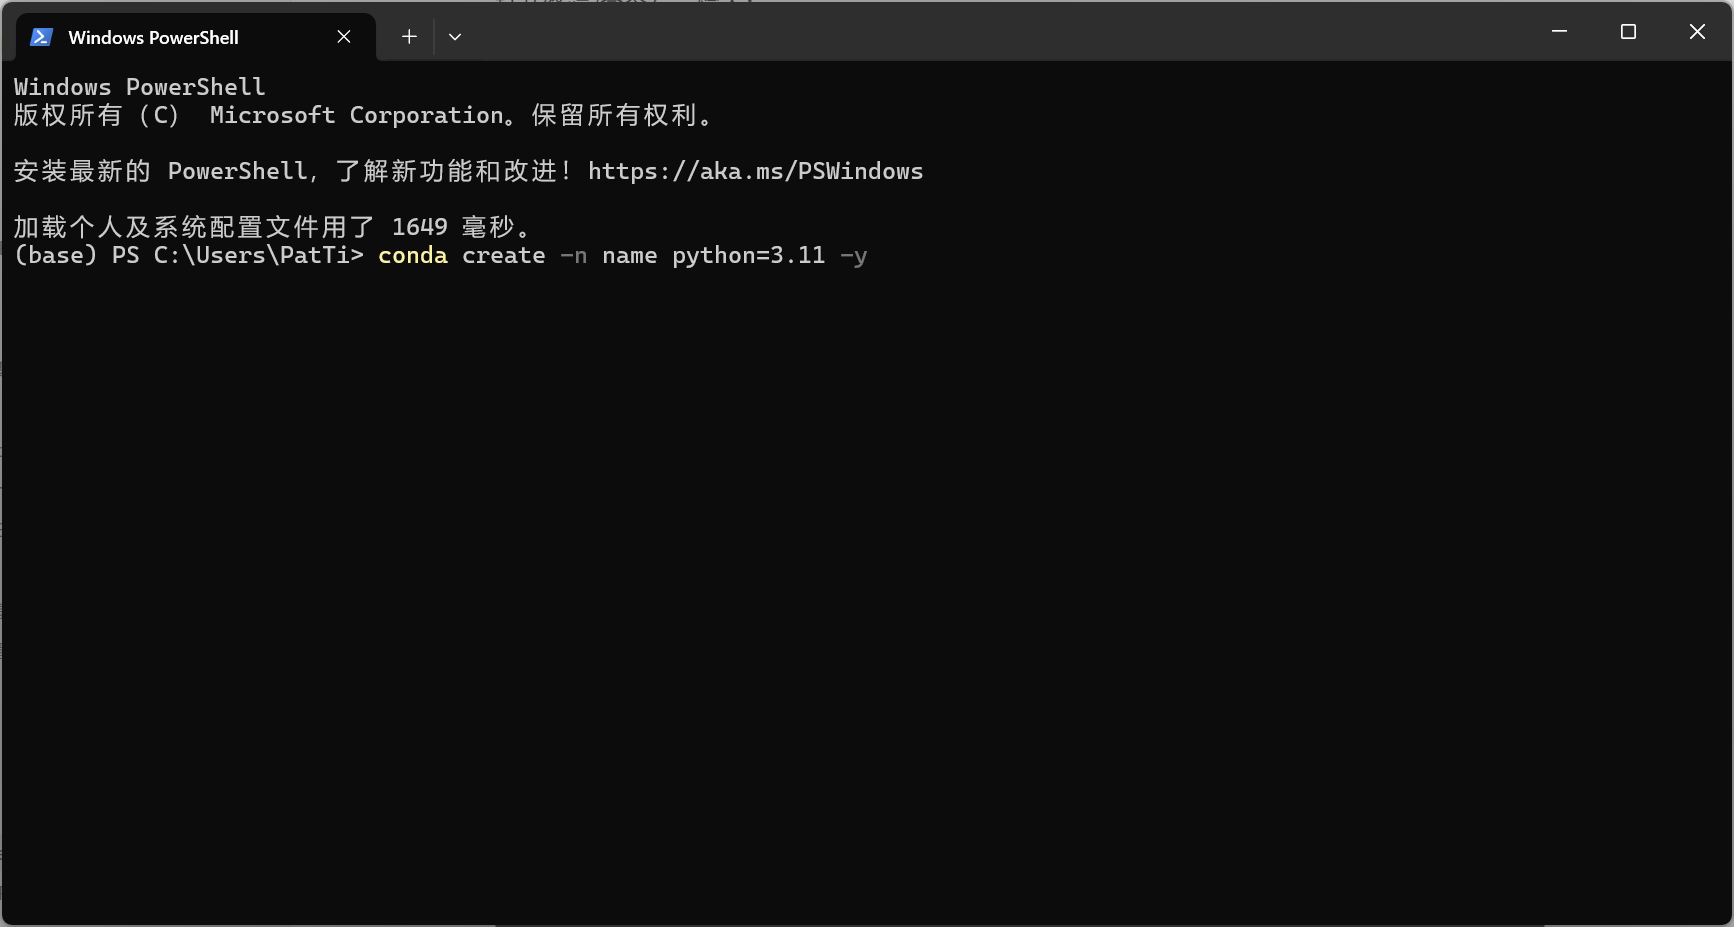Click the -n parameter in the command
Screen dimensions: 1734x927
(x=574, y=255)
